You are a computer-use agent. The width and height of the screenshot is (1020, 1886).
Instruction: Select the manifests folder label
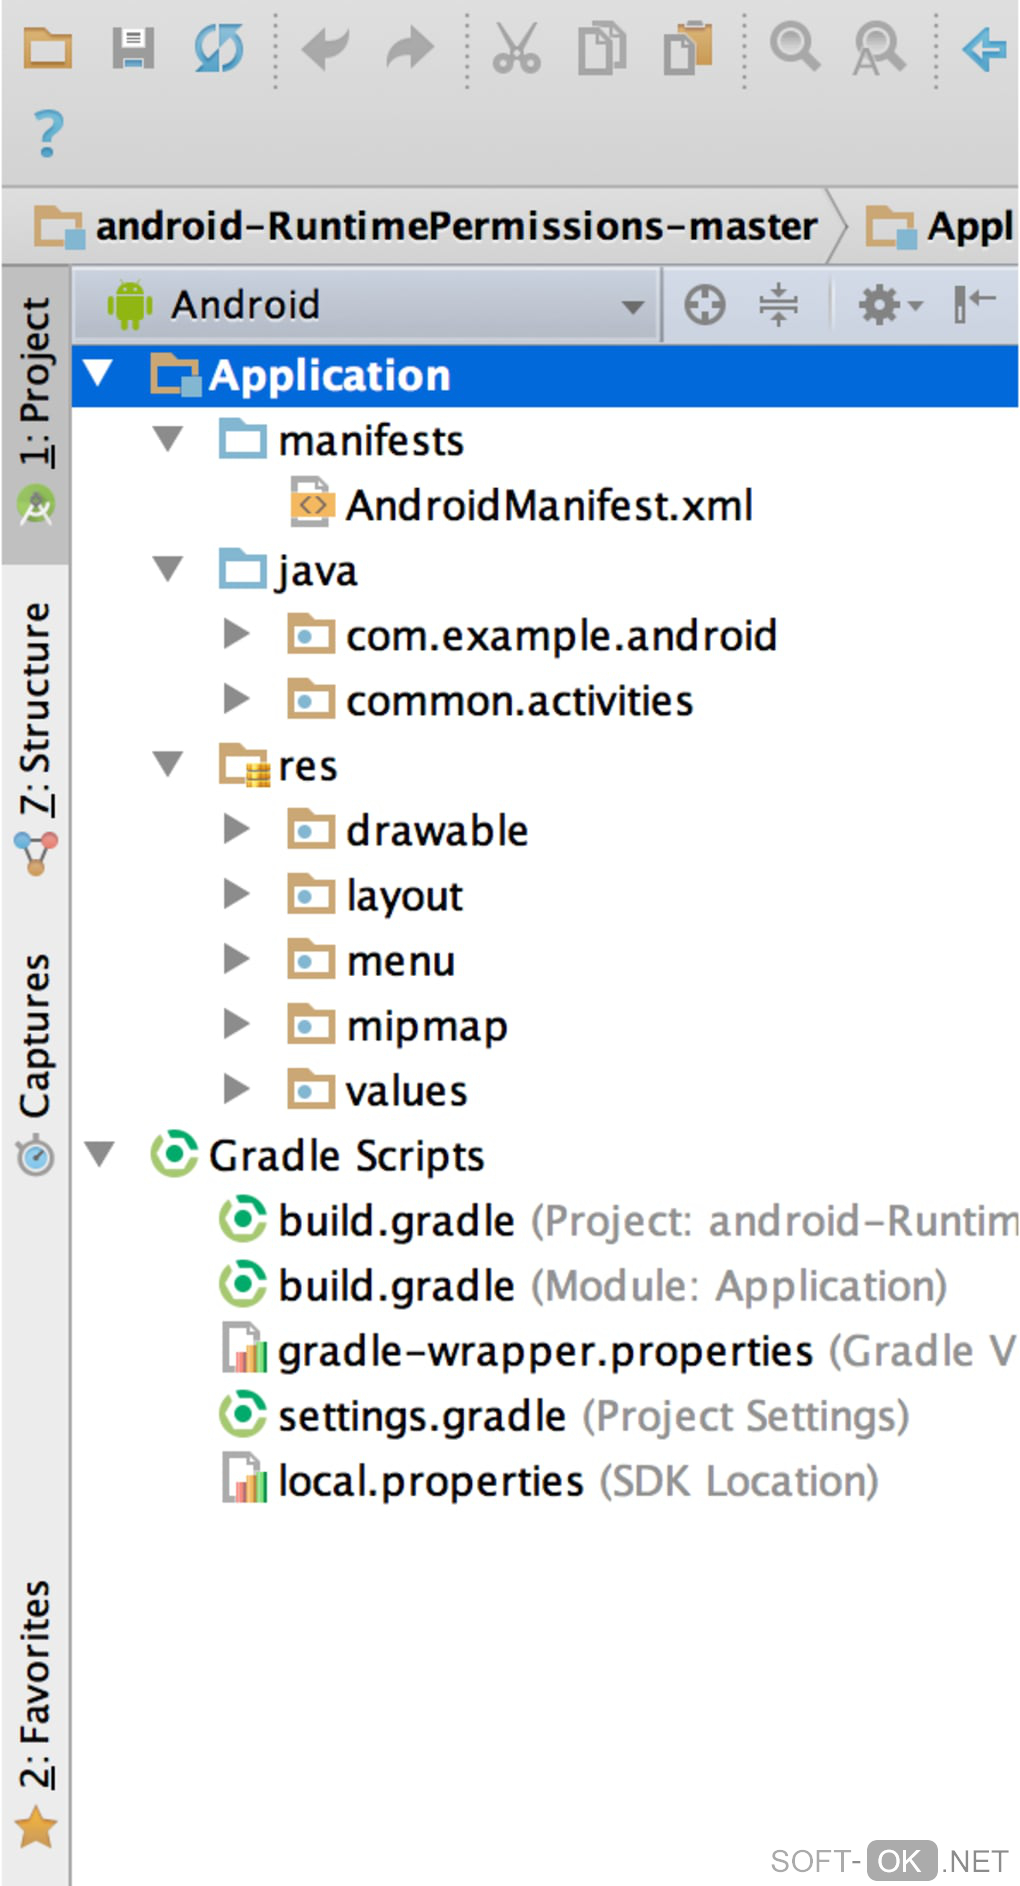pos(370,440)
